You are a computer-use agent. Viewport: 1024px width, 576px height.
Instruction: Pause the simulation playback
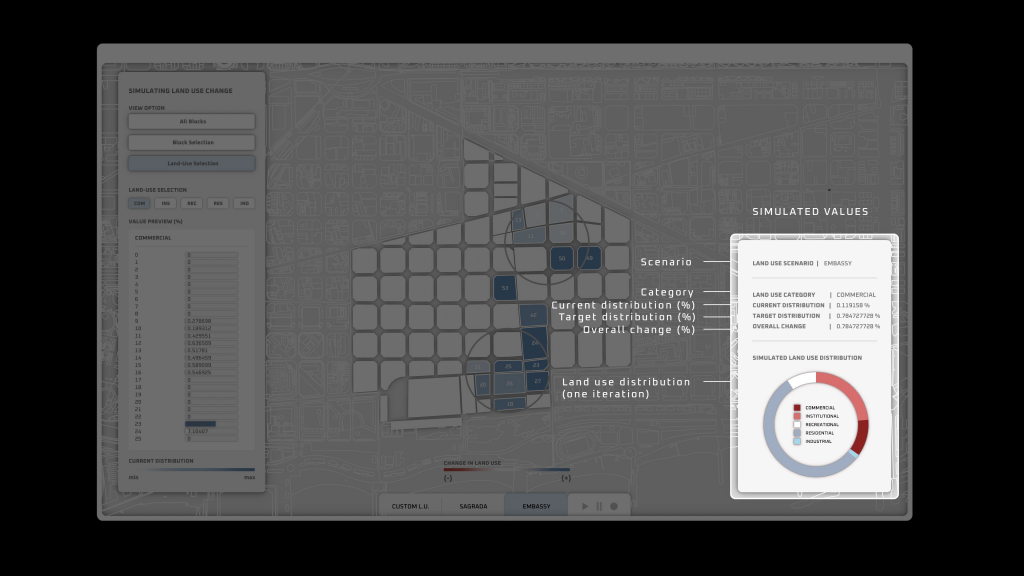[599, 505]
